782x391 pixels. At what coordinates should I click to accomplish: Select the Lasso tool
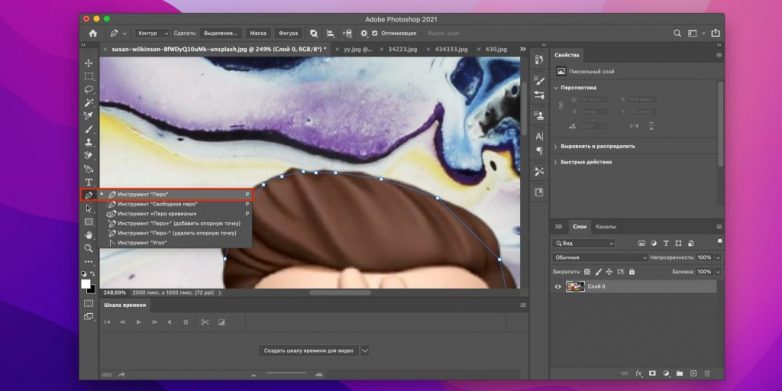pos(89,90)
